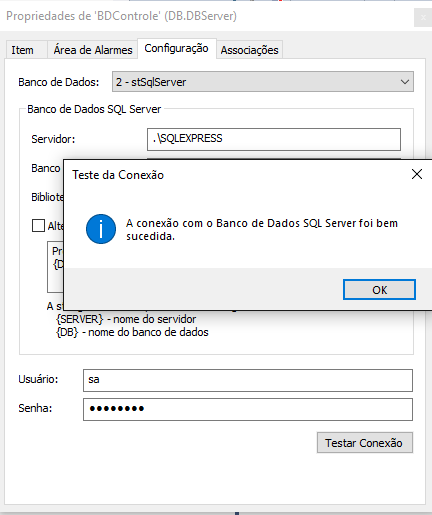Click the Teste da Conexão title bar
Image resolution: width=432 pixels, height=515 pixels.
click(233, 175)
